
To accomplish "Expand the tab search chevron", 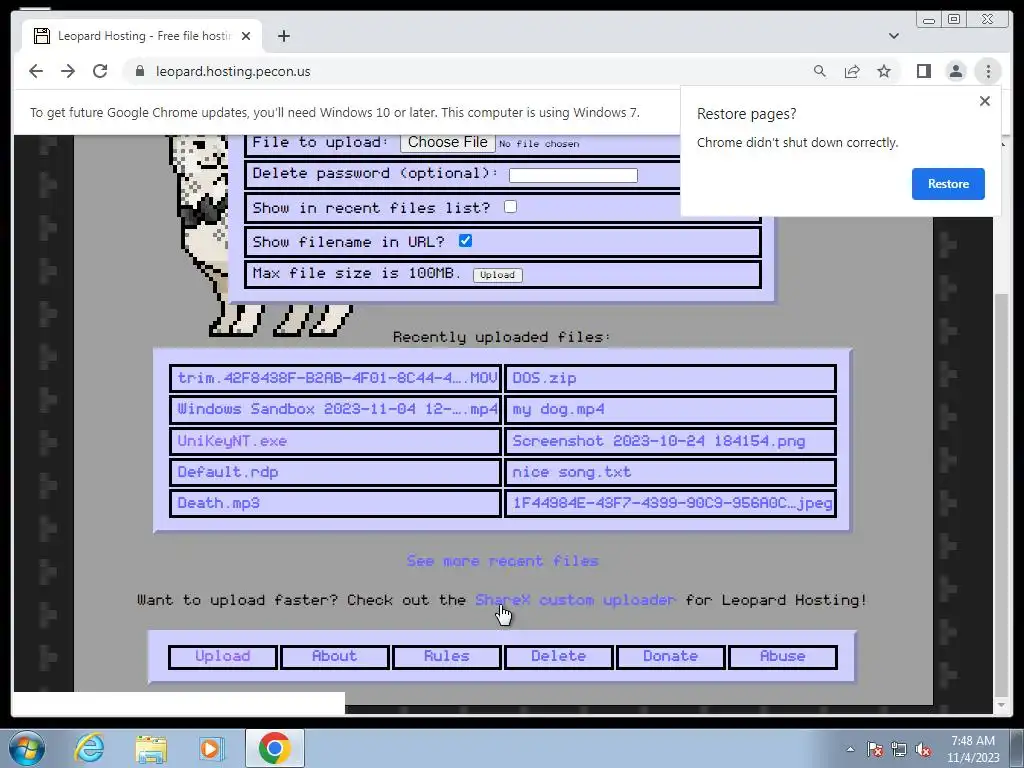I will tap(894, 36).
